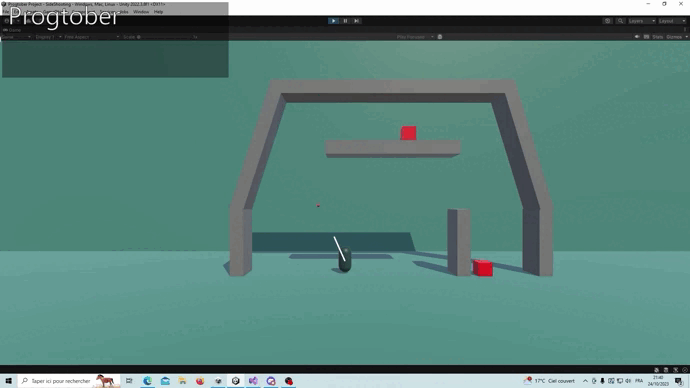
Task: Pause the running game
Action: (x=345, y=21)
